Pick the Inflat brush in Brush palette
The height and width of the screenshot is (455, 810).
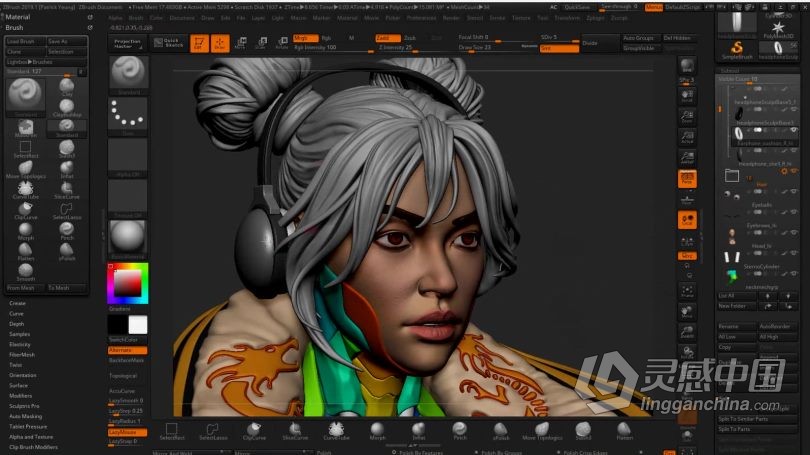click(67, 169)
